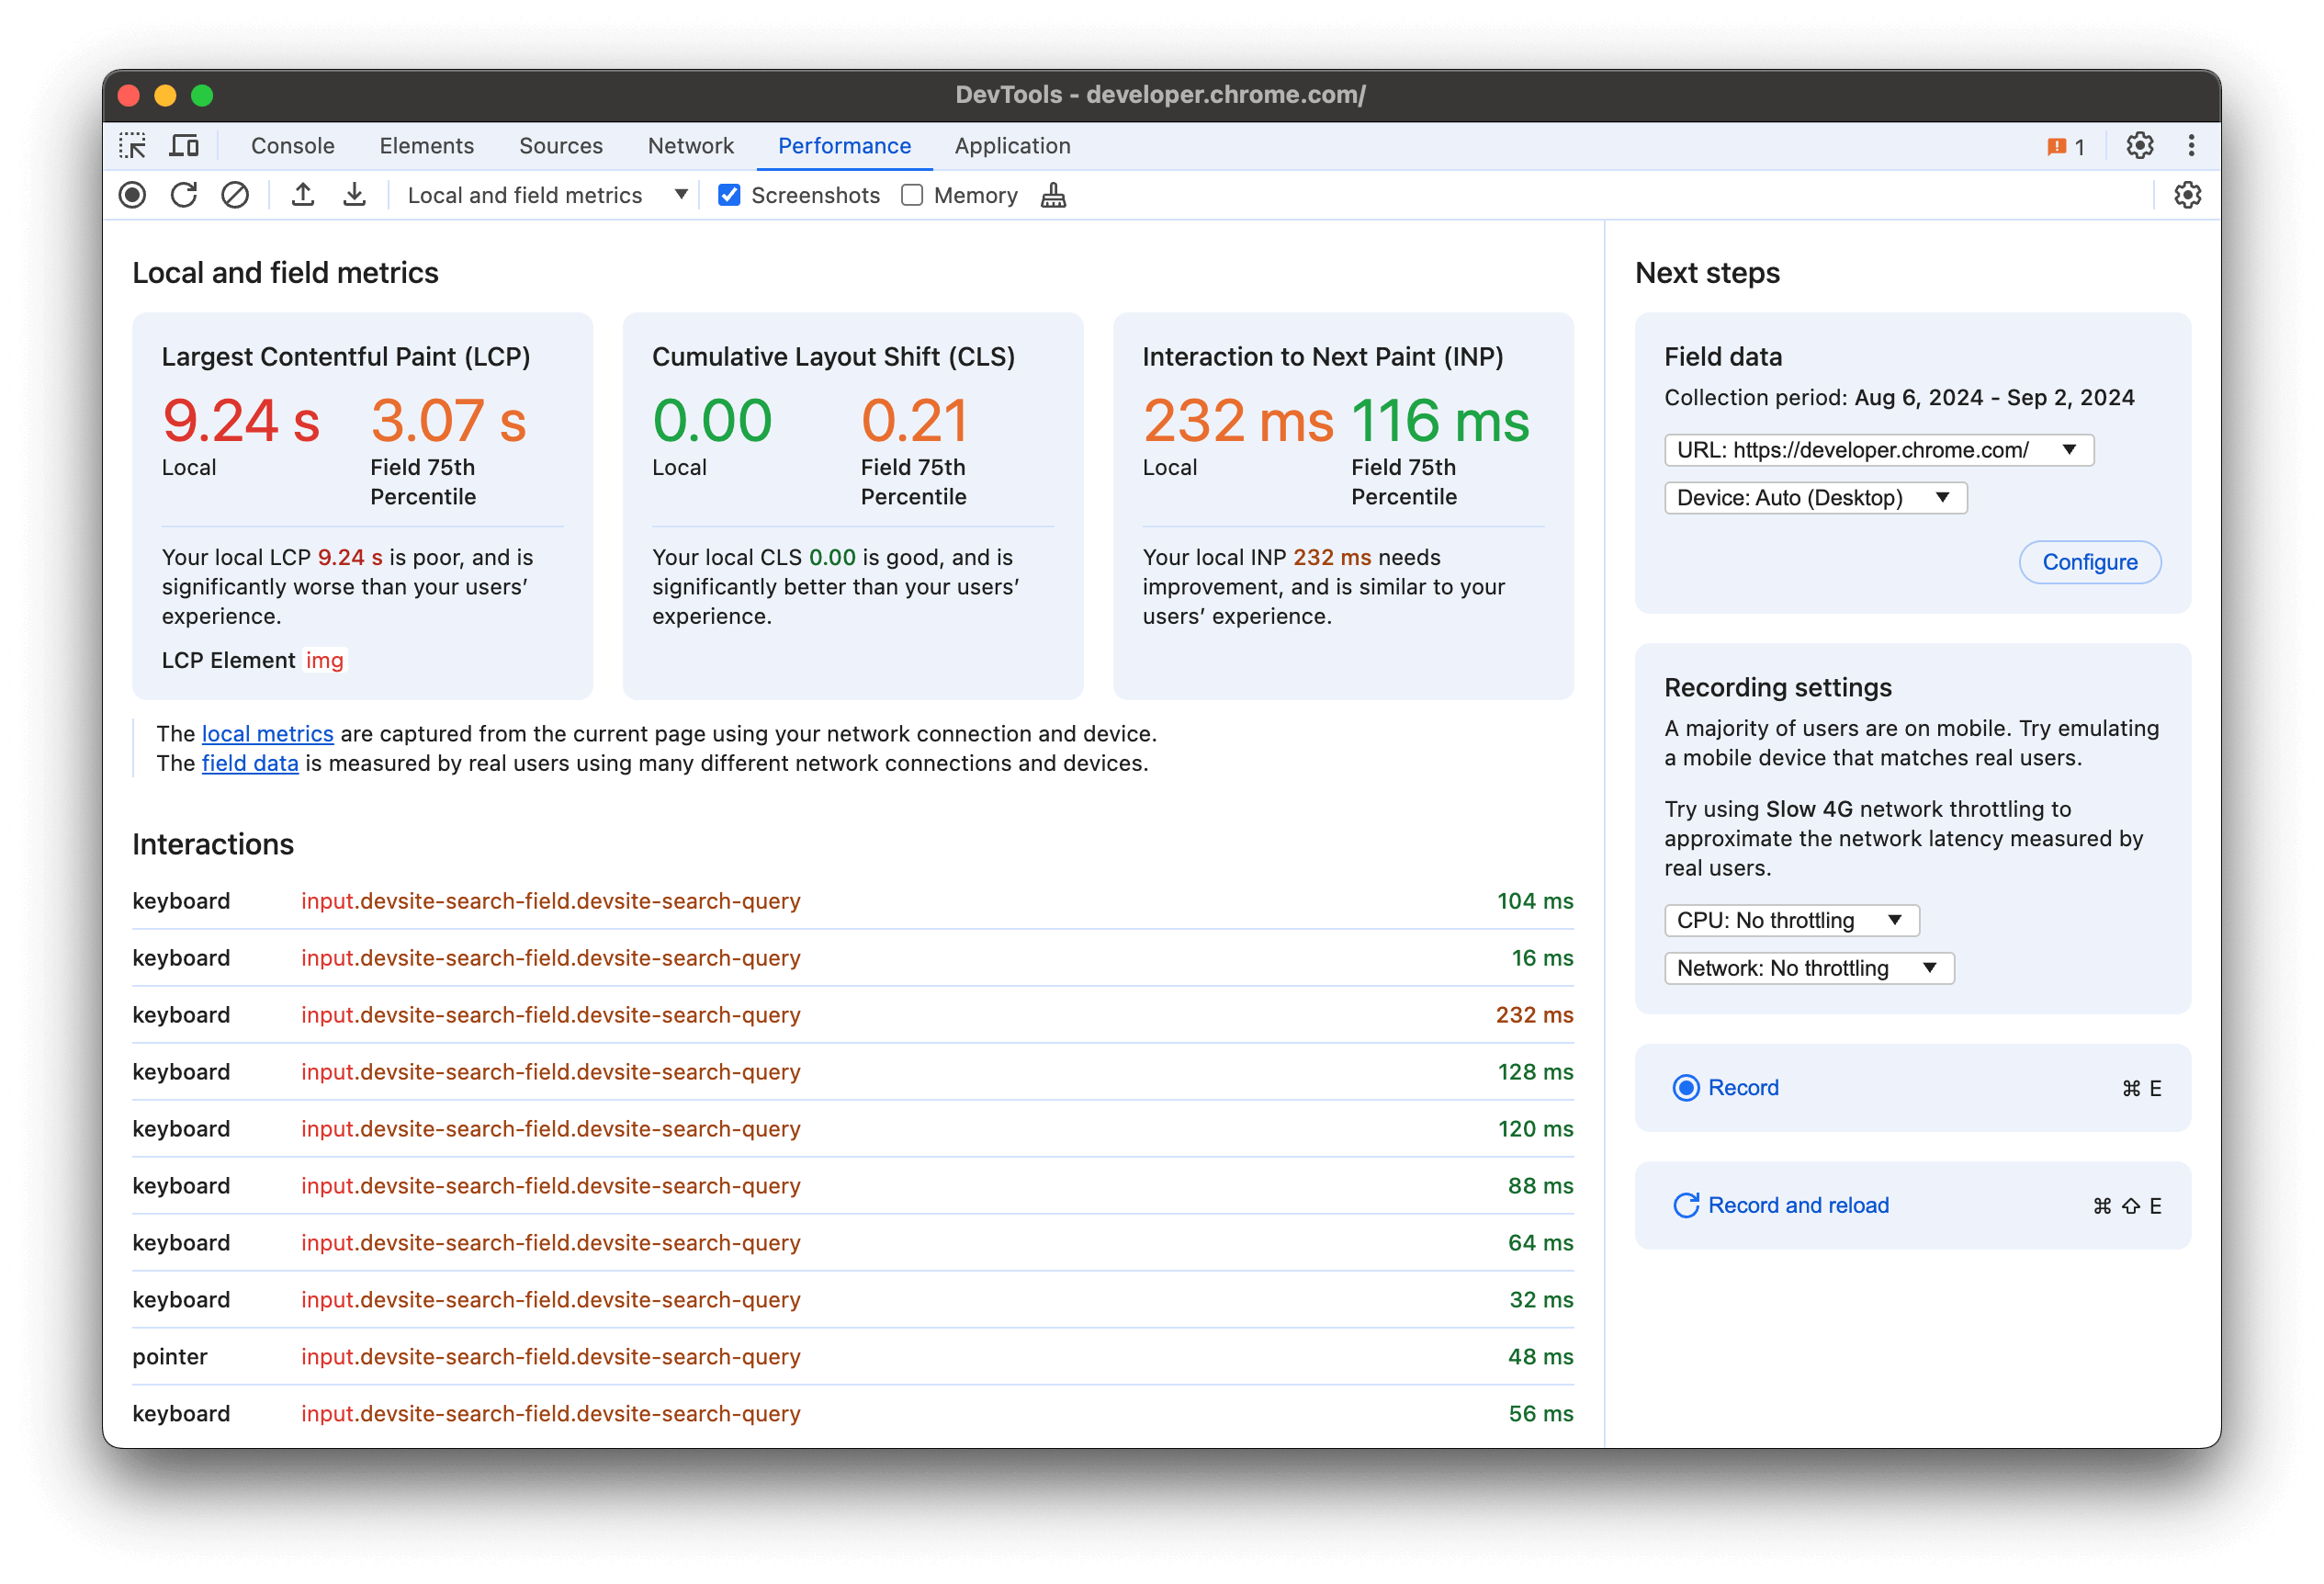Open the Local and field metrics dropdown
The image size is (2324, 1584).
(676, 196)
